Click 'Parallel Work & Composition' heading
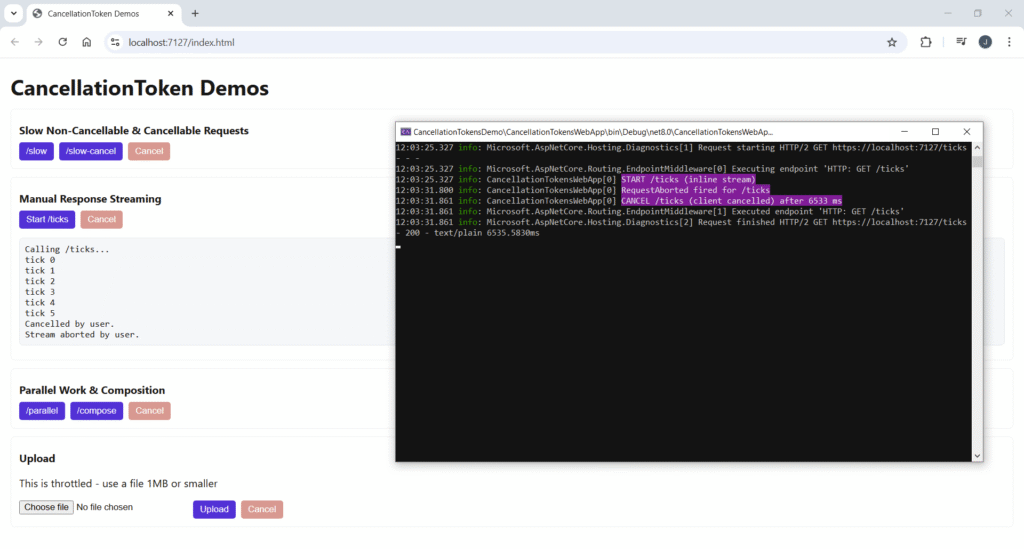Screen dimensions: 1024x549 (92, 390)
